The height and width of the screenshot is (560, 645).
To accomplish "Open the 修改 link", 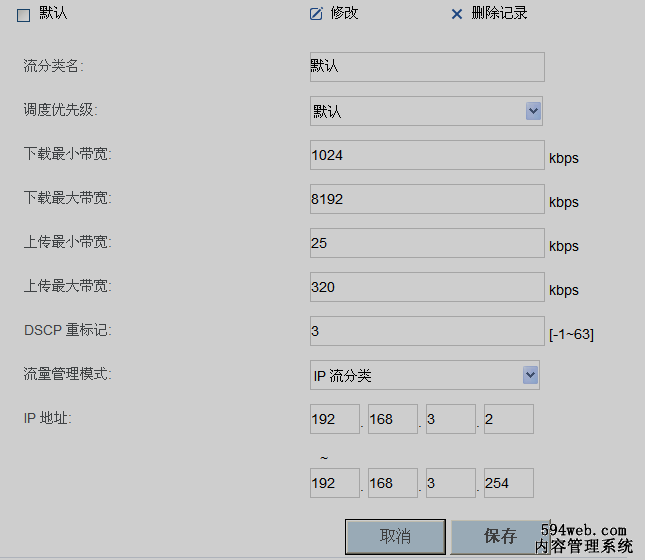I will coord(344,13).
